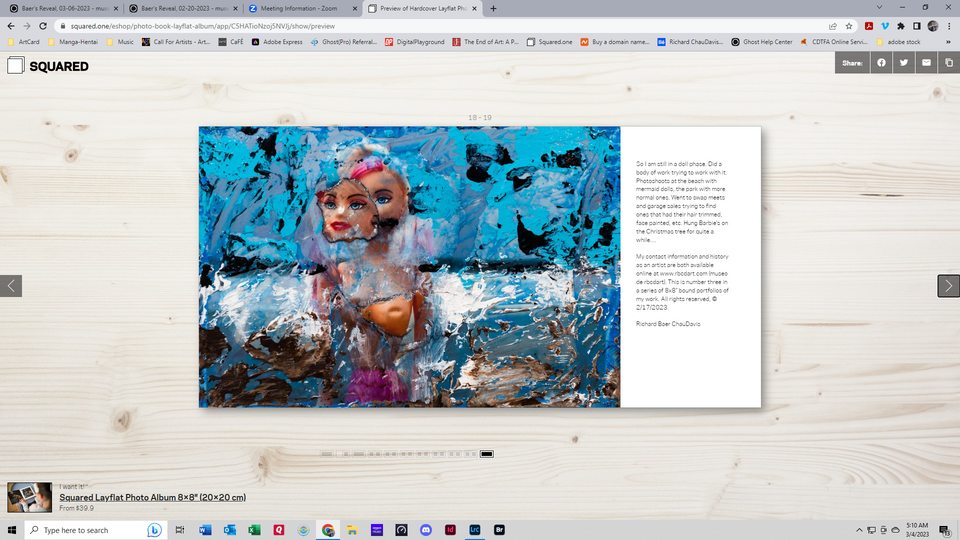This screenshot has height=540, width=960.
Task: Toggle the browser side panel
Action: (917, 26)
